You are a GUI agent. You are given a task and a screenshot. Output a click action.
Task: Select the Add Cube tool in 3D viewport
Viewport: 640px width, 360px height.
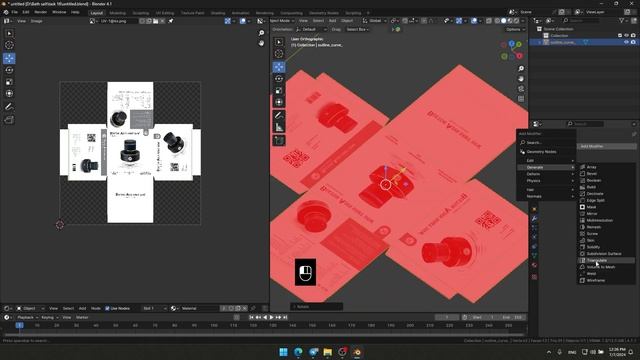pos(279,141)
